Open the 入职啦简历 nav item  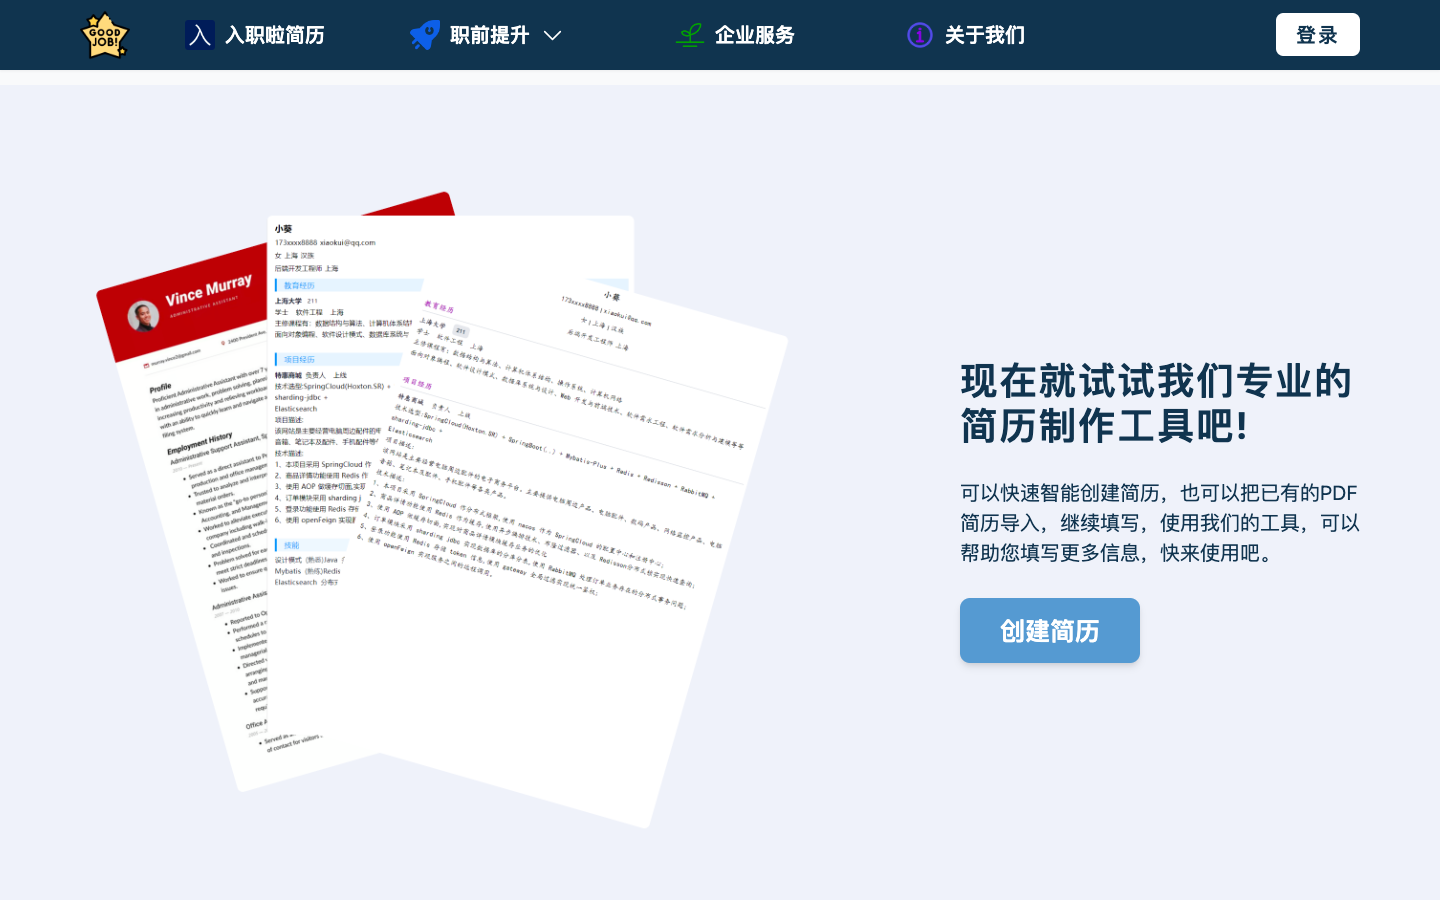tap(274, 35)
